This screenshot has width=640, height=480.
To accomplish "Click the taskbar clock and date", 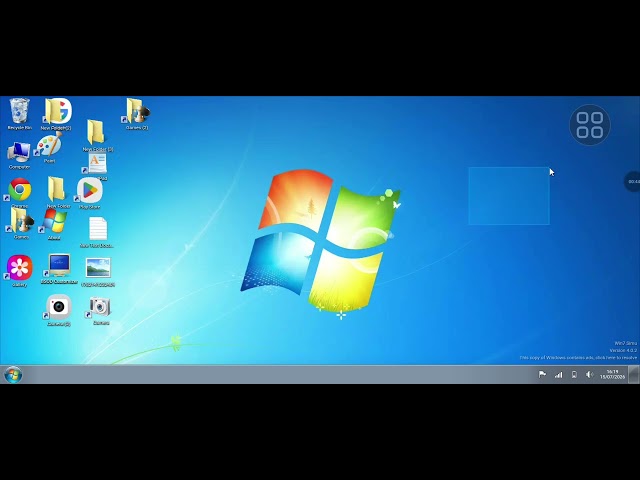I will coord(612,374).
